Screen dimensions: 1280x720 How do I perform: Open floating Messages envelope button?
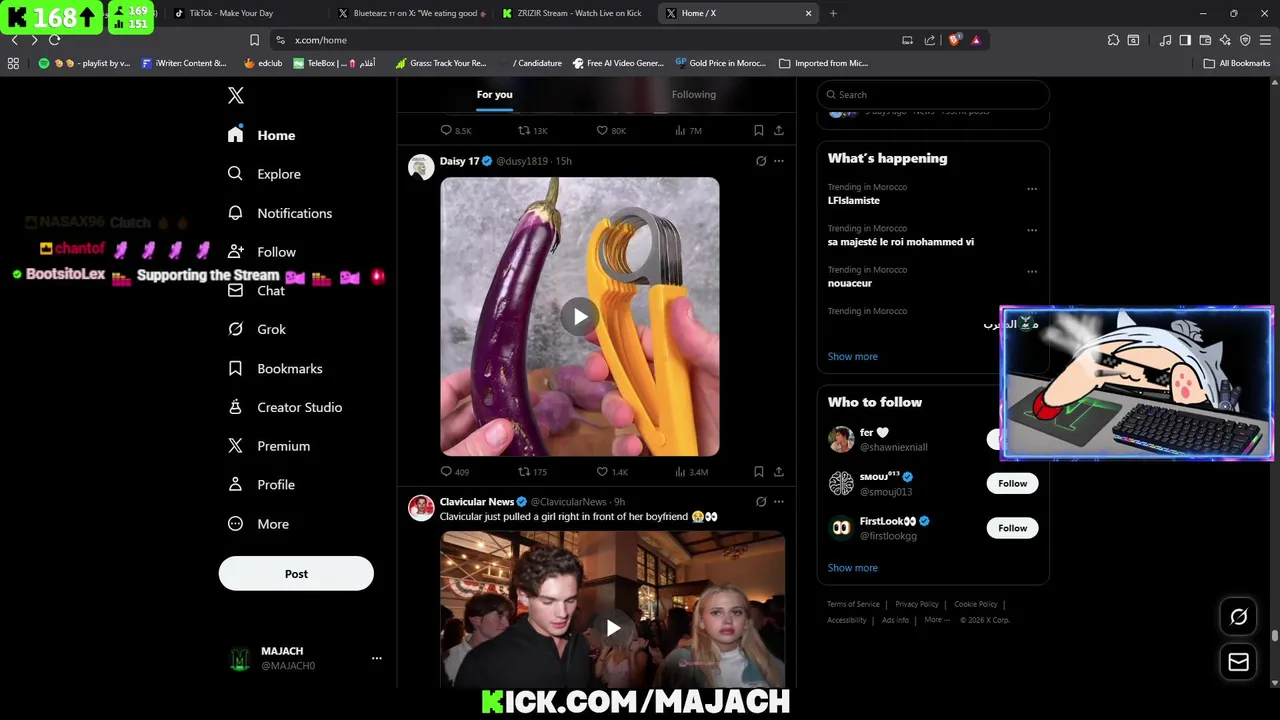(1238, 662)
